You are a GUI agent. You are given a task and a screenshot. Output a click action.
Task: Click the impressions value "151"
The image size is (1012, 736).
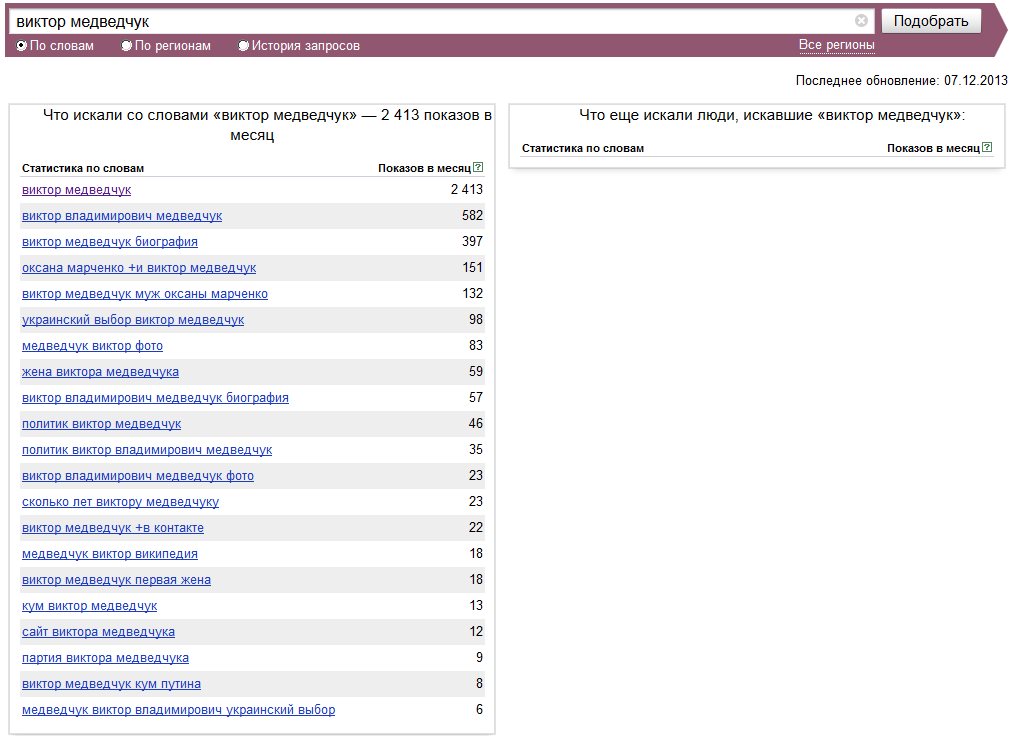pos(472,267)
